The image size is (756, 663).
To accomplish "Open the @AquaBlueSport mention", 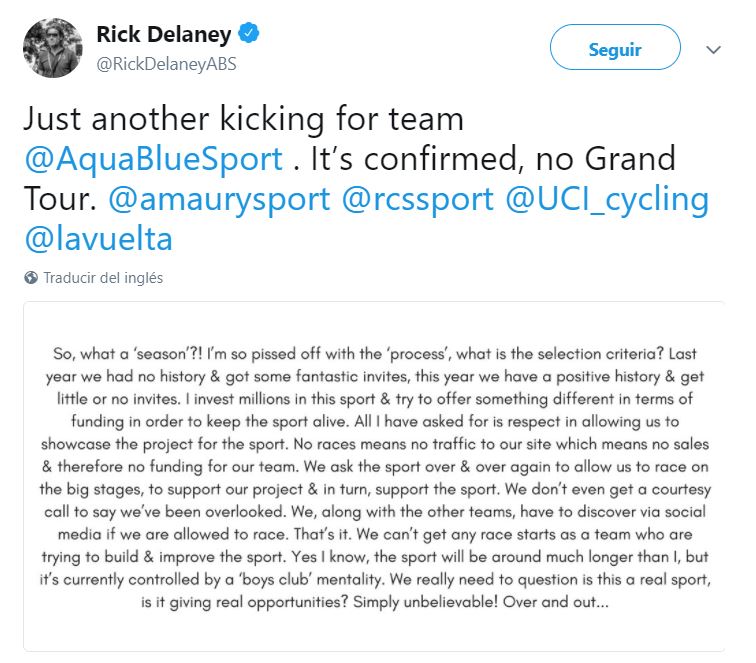I will tap(152, 158).
